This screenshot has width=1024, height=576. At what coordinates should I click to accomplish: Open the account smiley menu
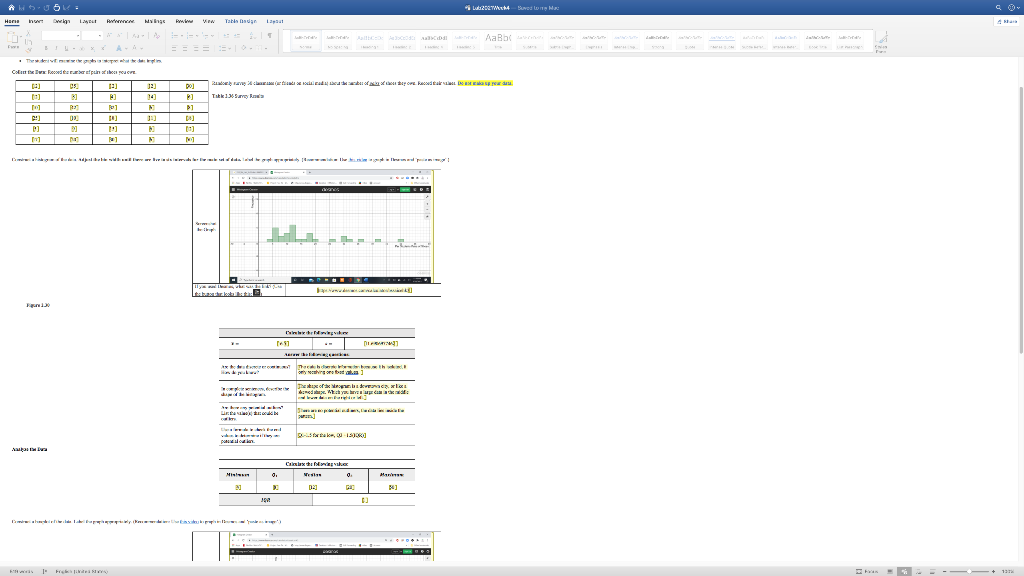coord(1012,8)
